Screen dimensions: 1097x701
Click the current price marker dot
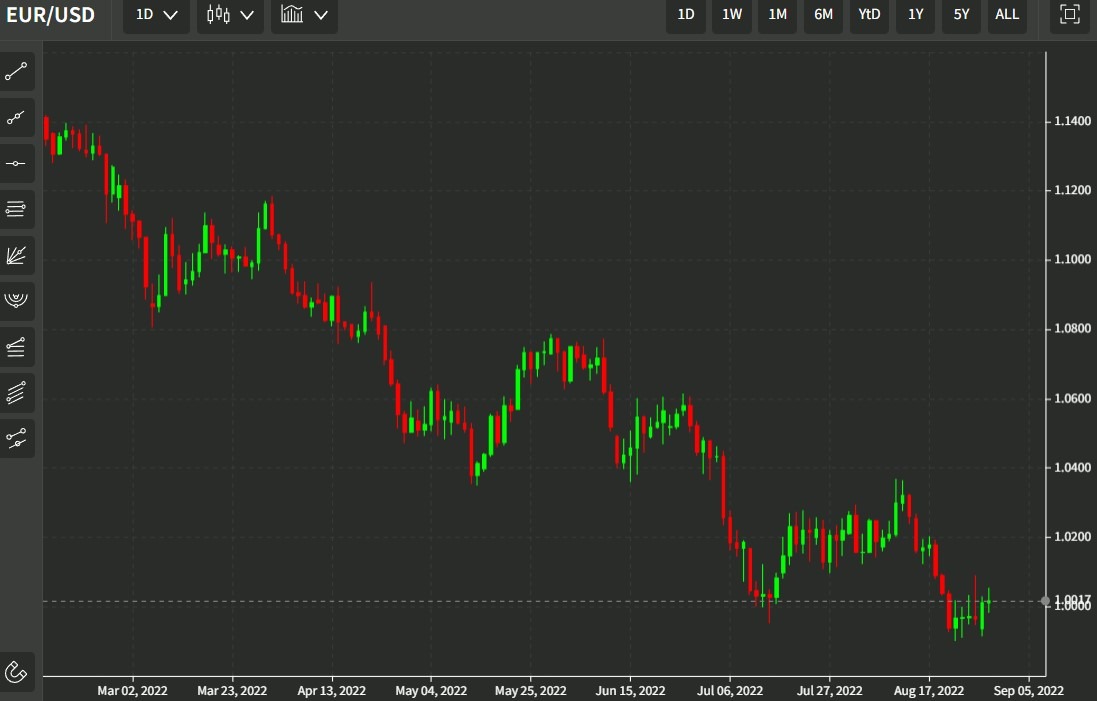(x=1045, y=601)
